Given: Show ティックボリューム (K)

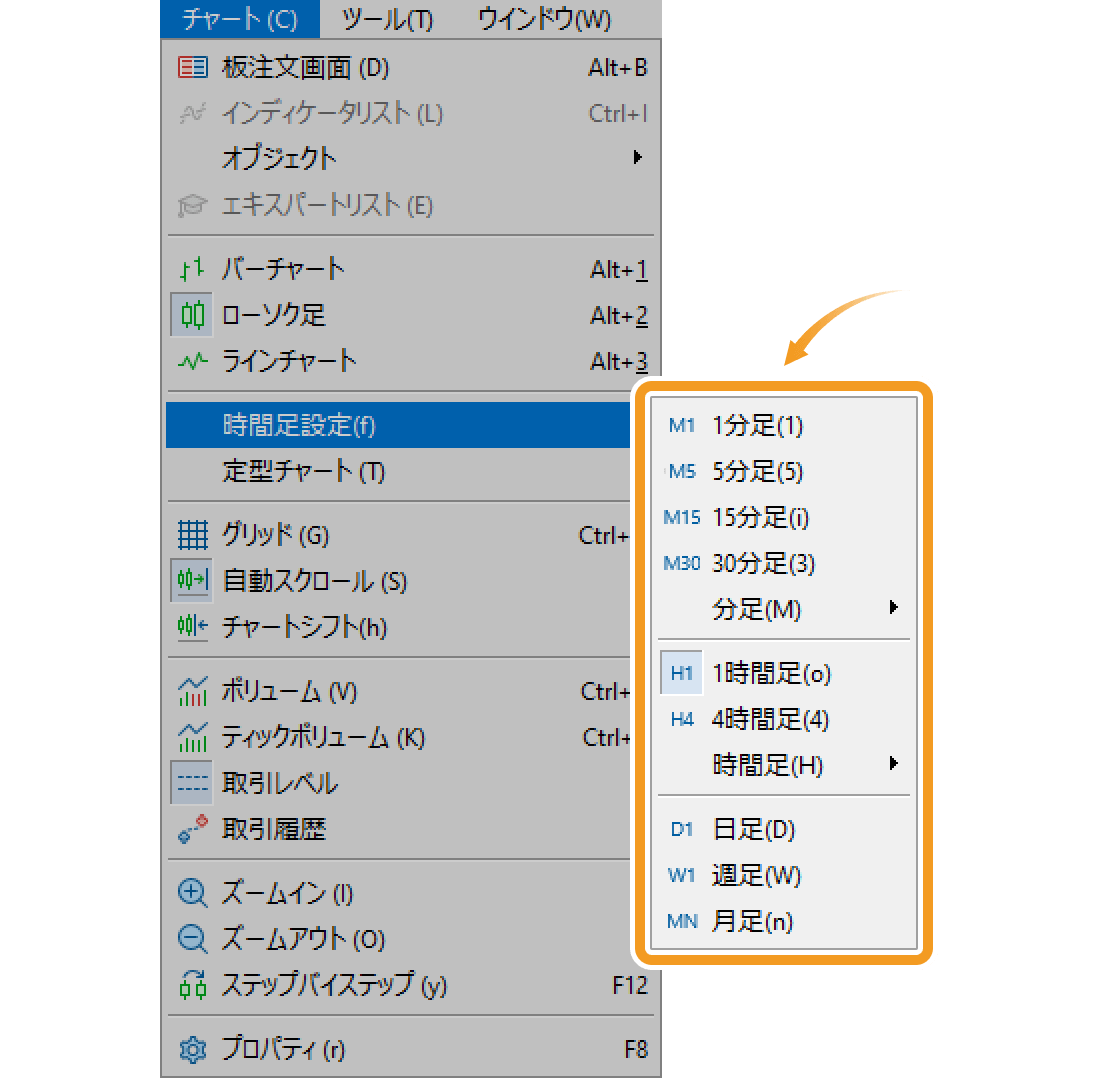Looking at the screenshot, I should point(398,738).
